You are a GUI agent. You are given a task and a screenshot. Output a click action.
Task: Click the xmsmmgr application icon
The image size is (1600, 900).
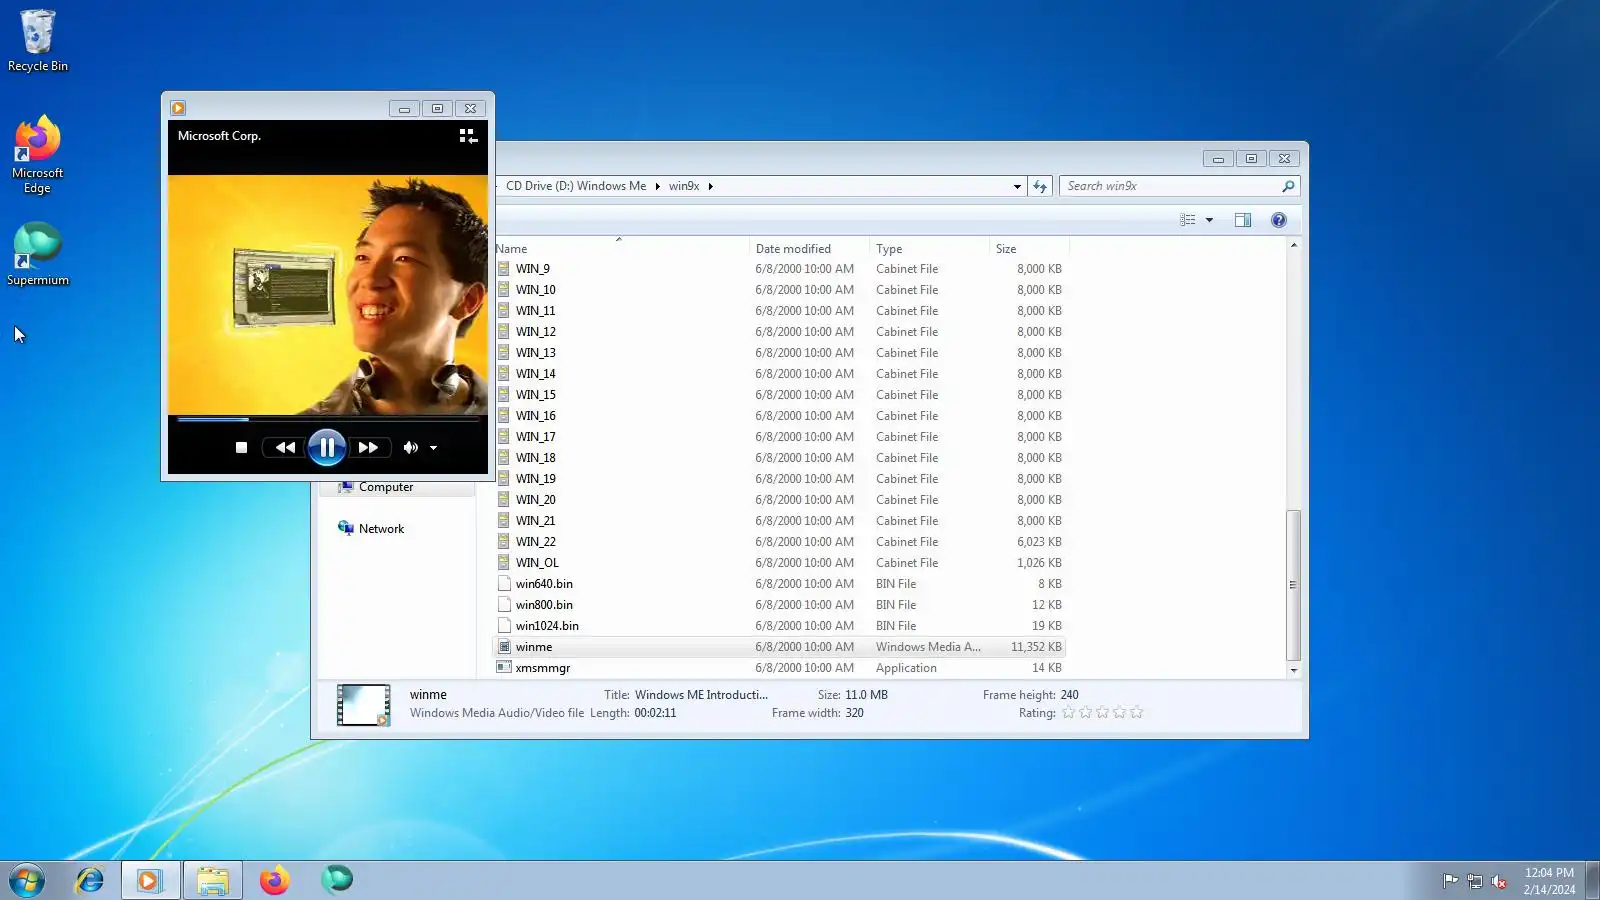[x=504, y=668]
